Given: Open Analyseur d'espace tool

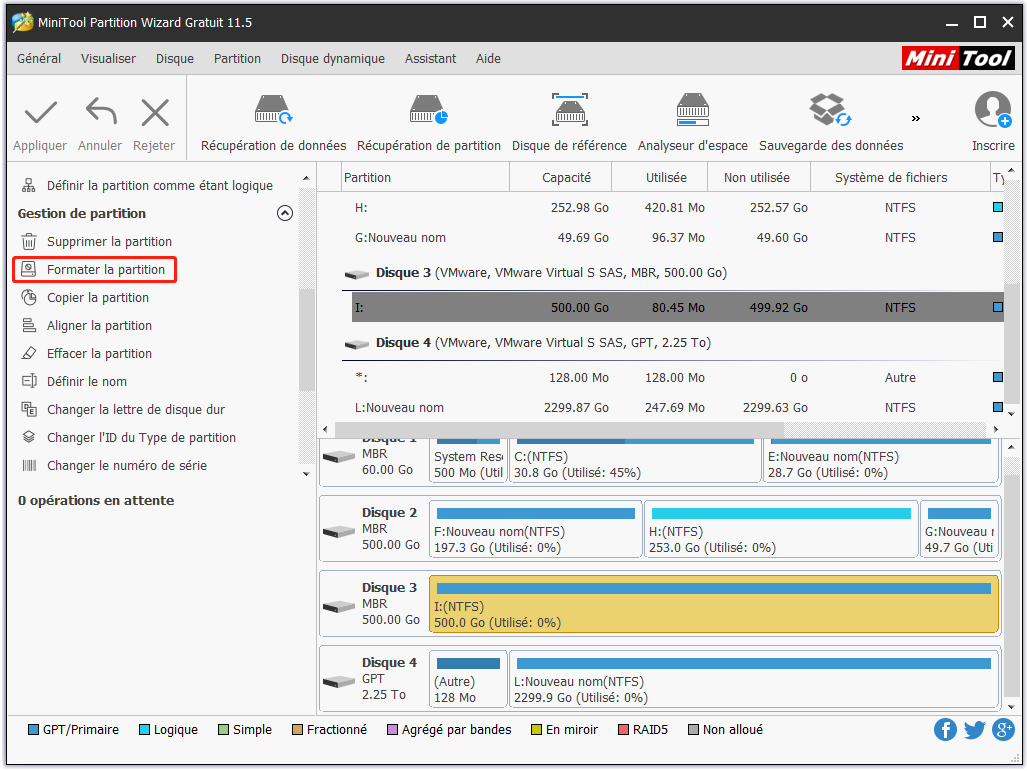Looking at the screenshot, I should pos(692,124).
